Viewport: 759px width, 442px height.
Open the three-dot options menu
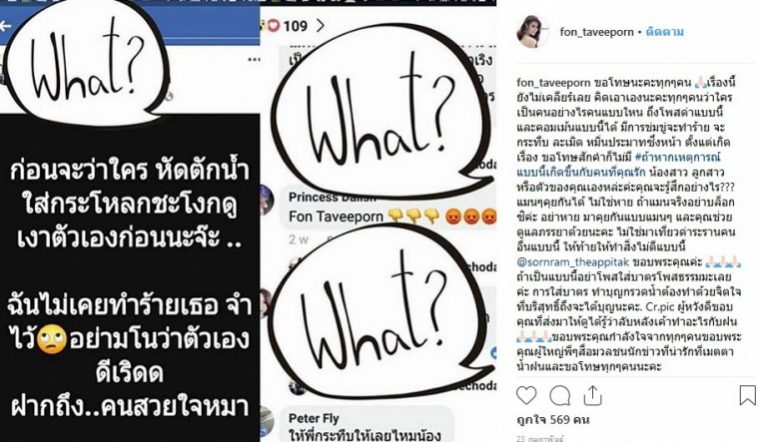(x=254, y=60)
